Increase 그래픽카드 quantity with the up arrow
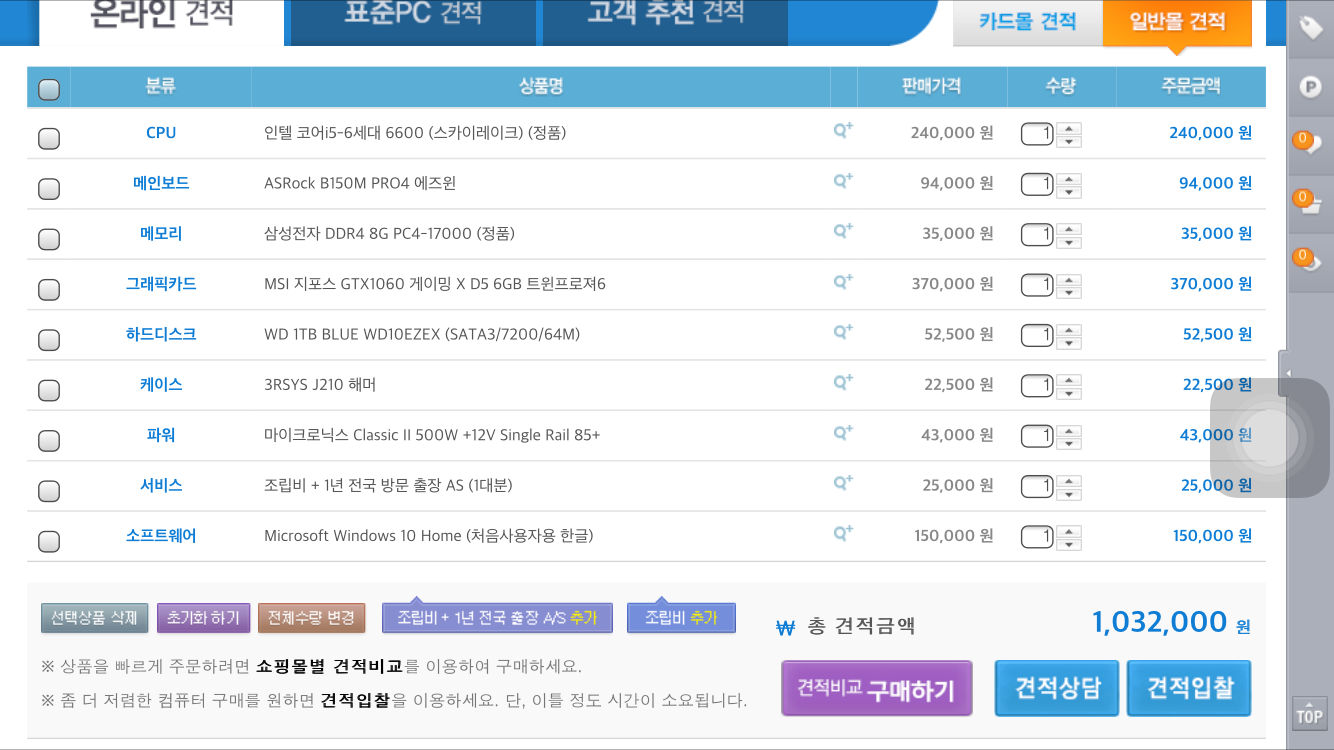 click(1070, 279)
